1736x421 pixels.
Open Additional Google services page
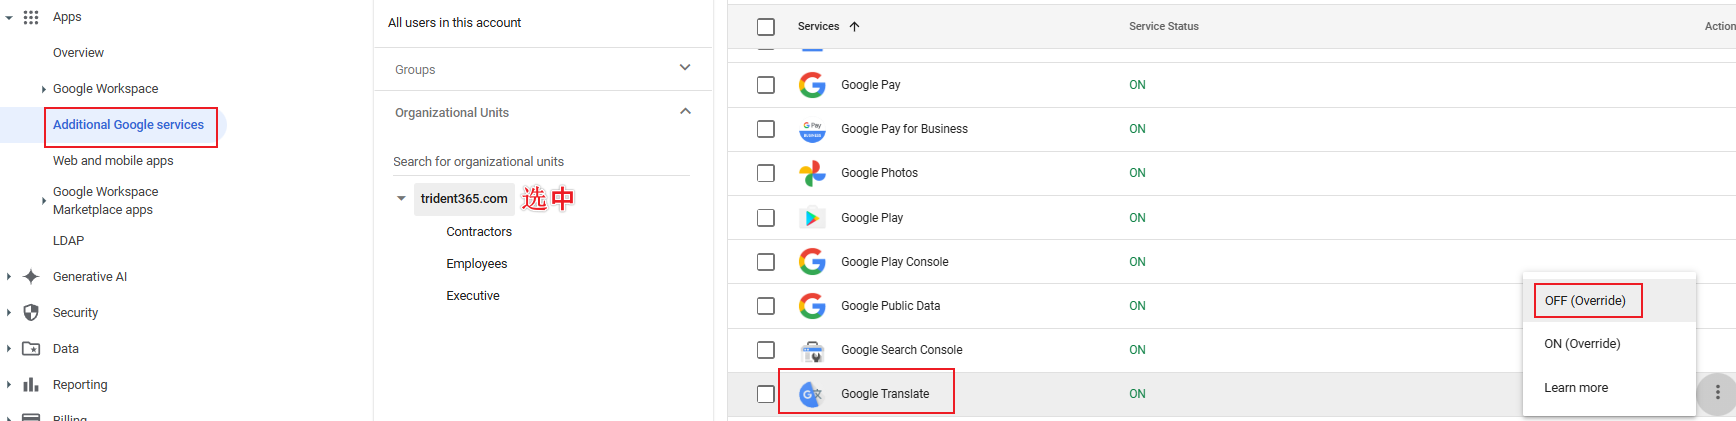click(128, 125)
